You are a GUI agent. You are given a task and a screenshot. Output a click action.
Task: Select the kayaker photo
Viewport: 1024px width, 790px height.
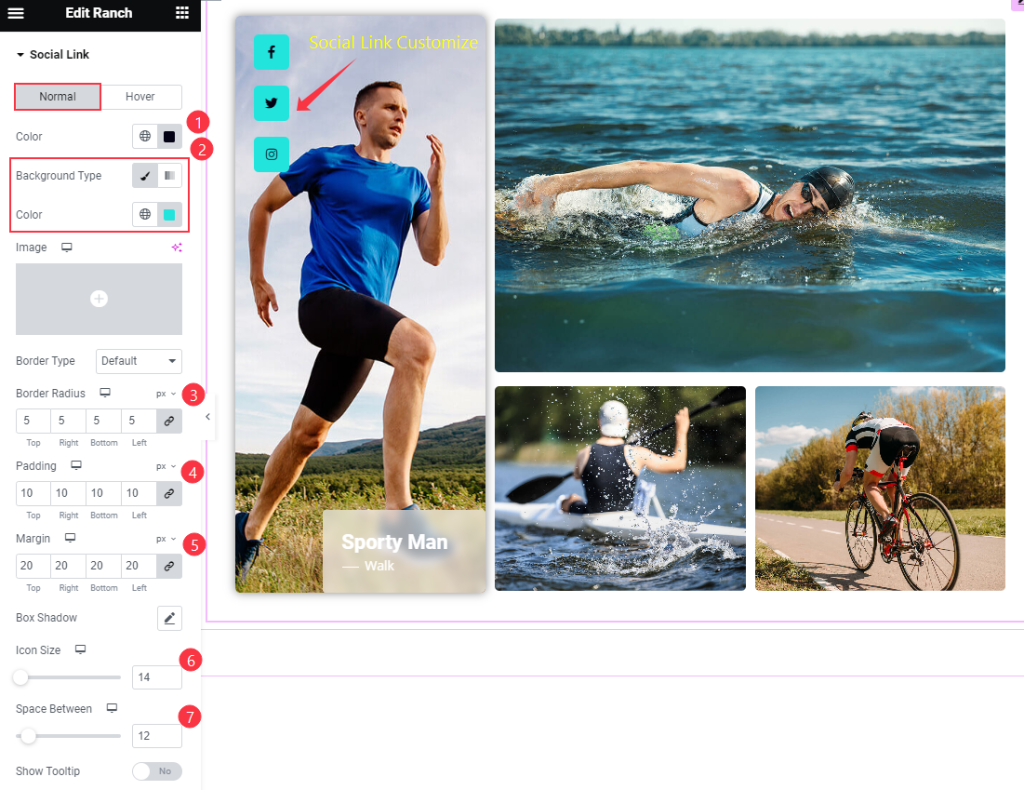(620, 488)
